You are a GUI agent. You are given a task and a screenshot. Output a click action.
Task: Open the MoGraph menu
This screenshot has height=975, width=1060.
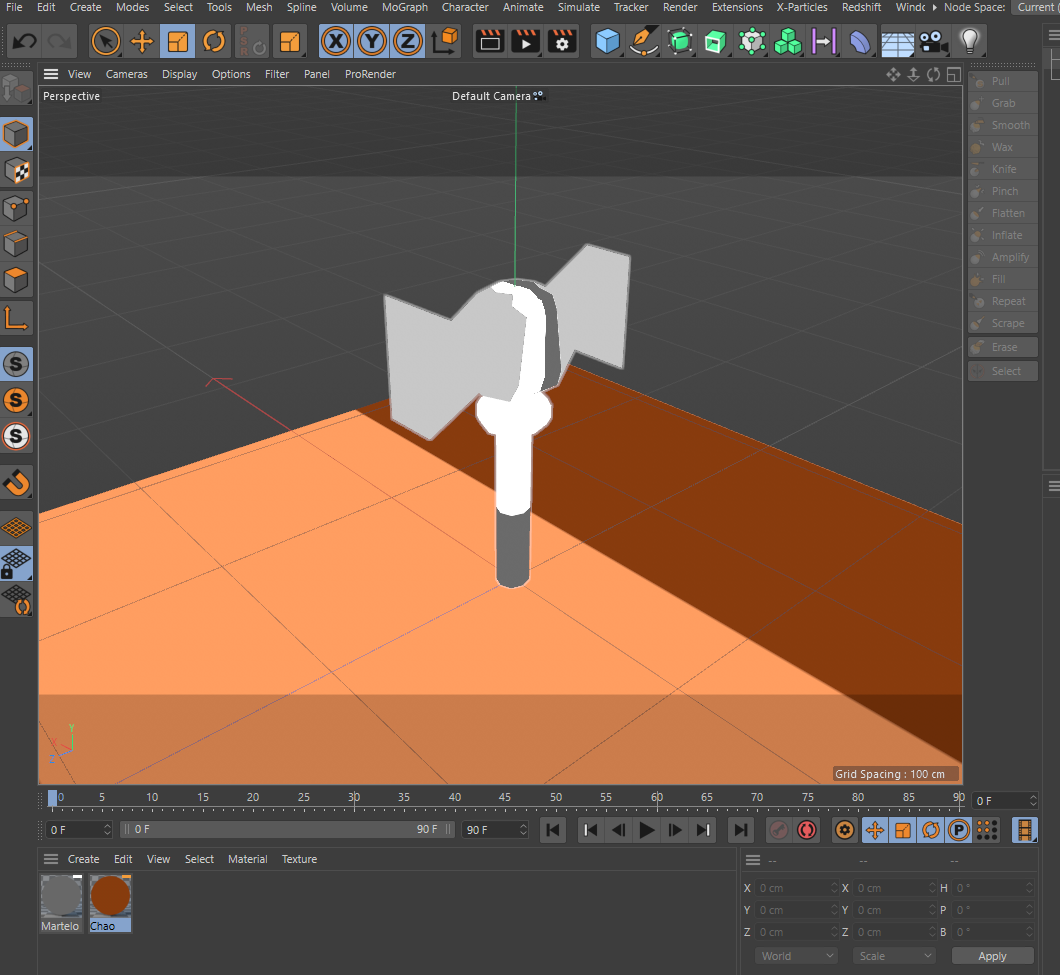tap(405, 7)
